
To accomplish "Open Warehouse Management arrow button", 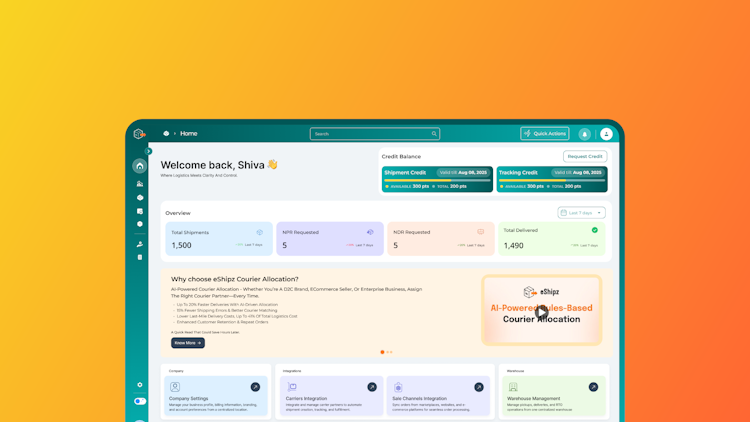I will (593, 387).
